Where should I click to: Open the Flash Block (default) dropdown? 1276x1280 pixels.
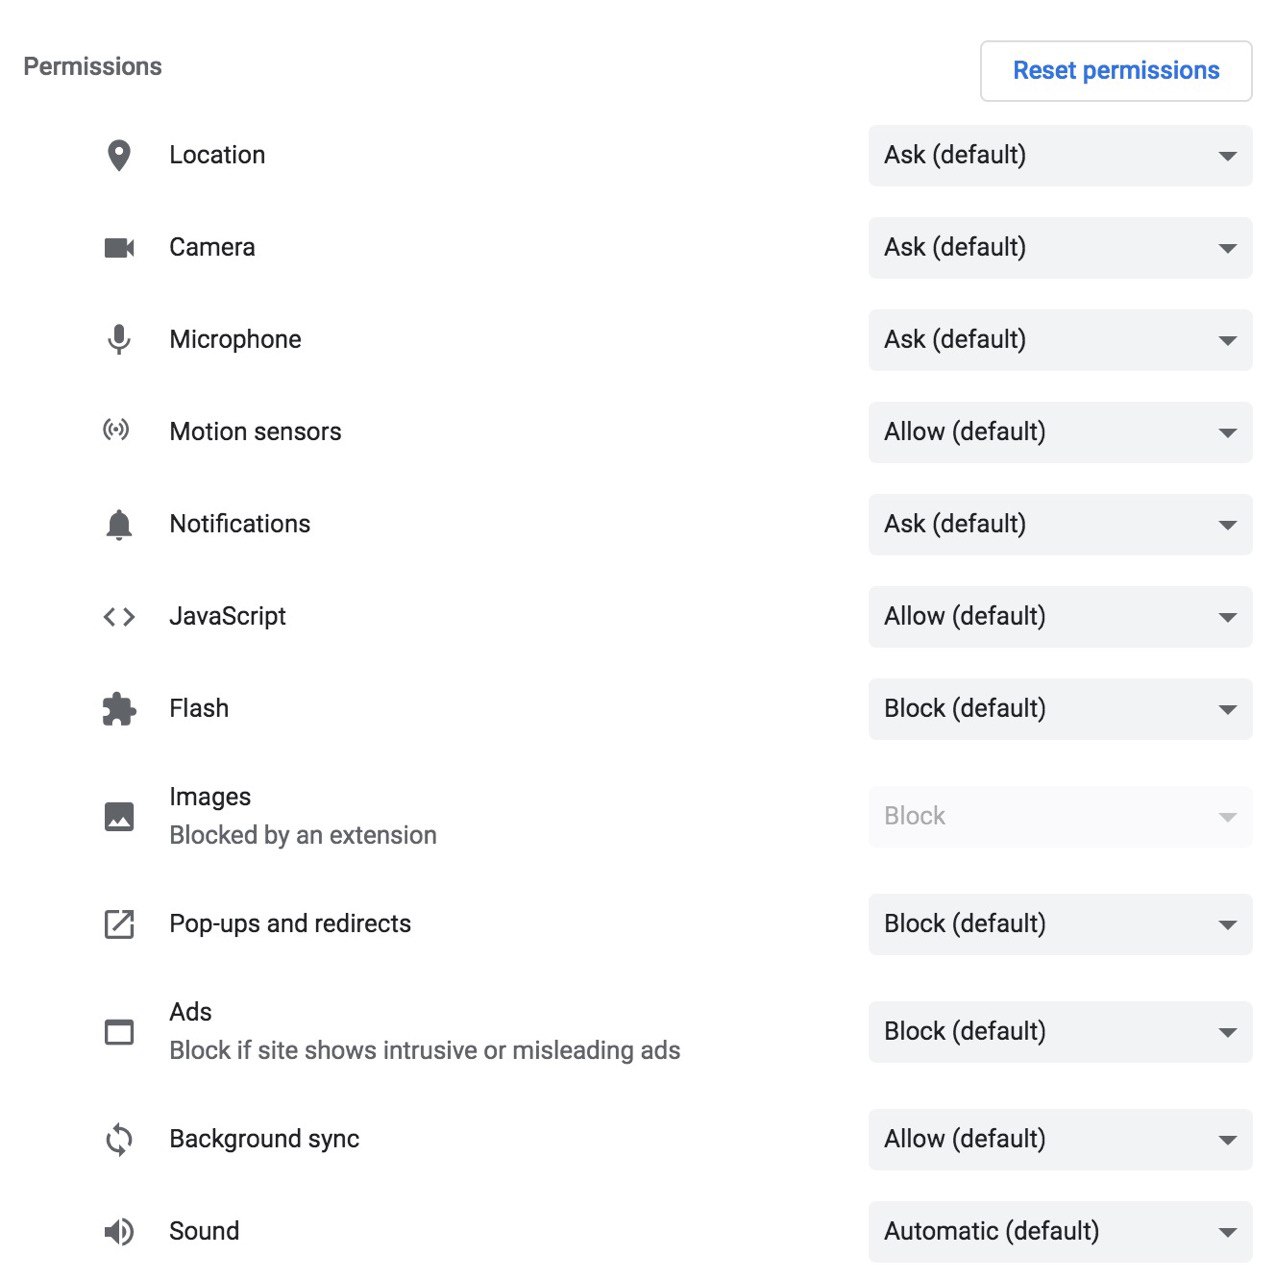(x=1060, y=709)
